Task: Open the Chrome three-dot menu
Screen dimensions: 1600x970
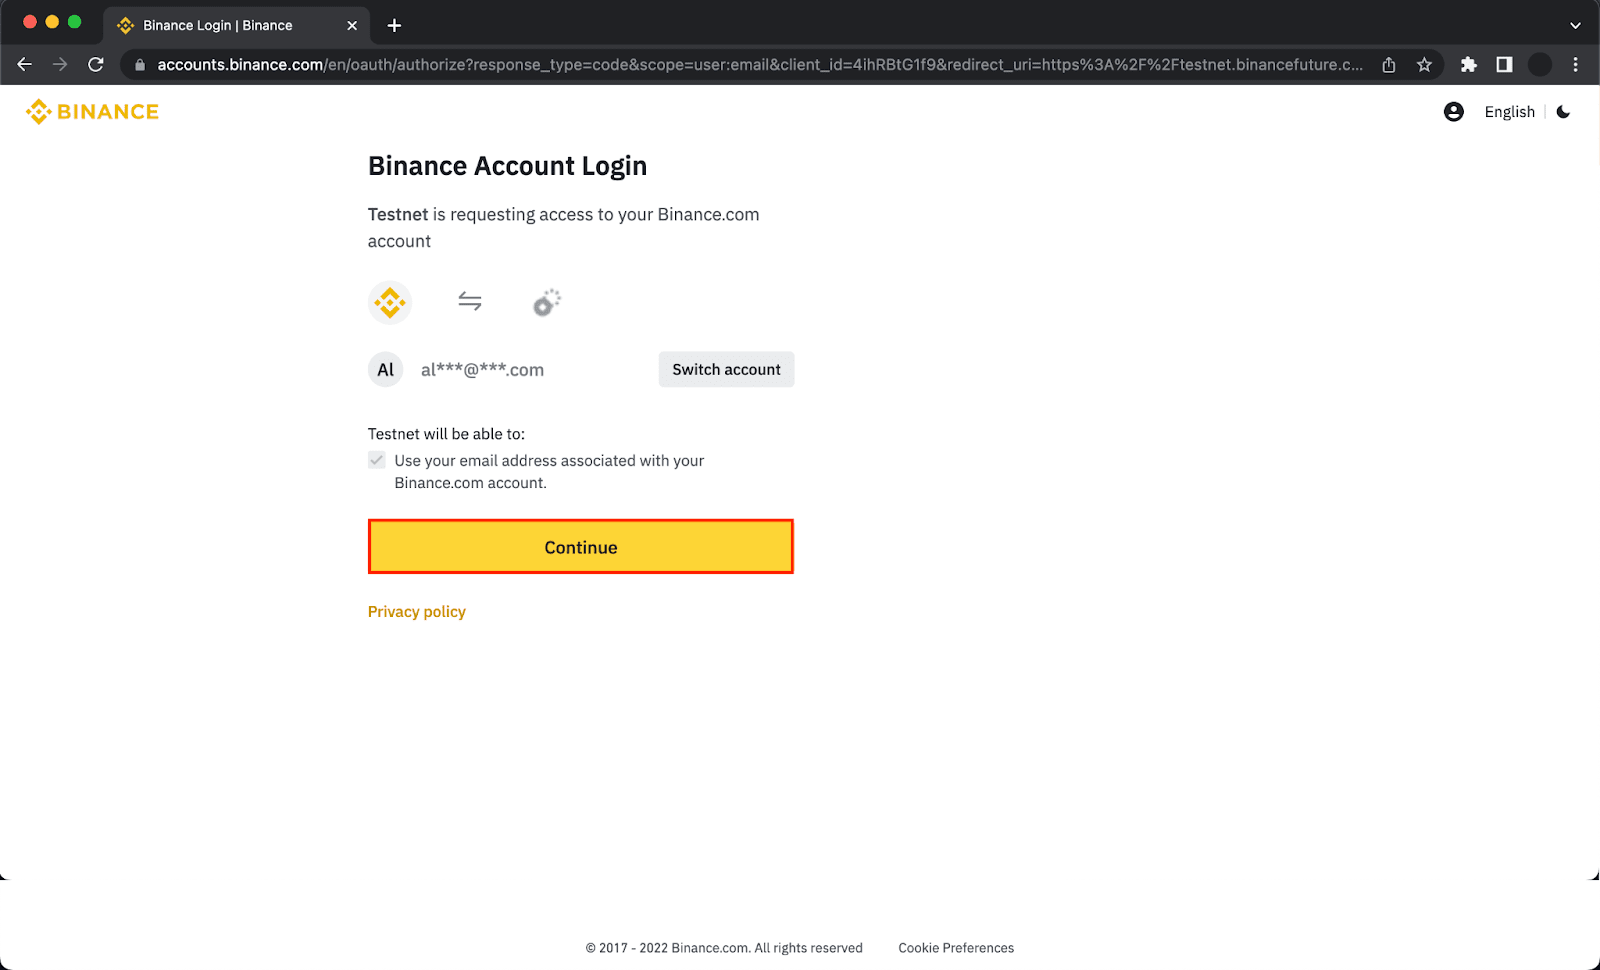Action: pyautogui.click(x=1576, y=65)
